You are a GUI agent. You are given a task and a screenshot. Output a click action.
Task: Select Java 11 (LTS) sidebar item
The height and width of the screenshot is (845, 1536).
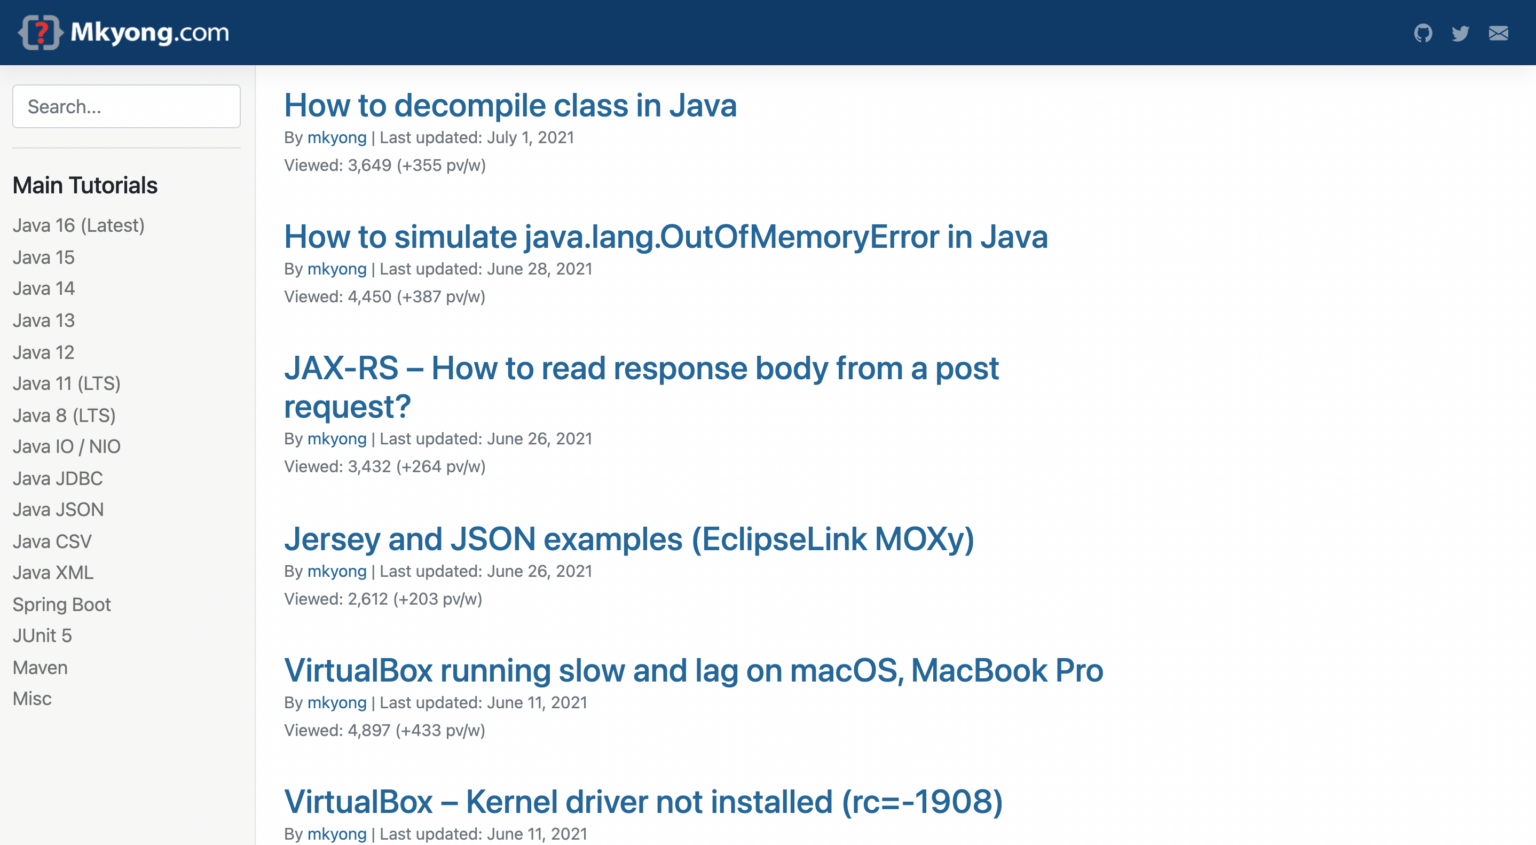[67, 383]
